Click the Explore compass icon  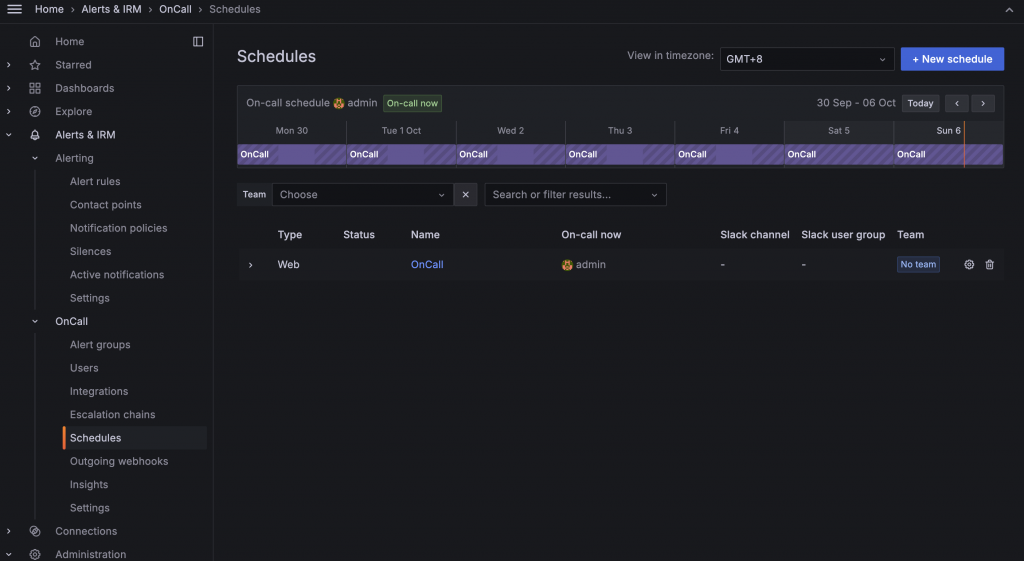(x=35, y=112)
